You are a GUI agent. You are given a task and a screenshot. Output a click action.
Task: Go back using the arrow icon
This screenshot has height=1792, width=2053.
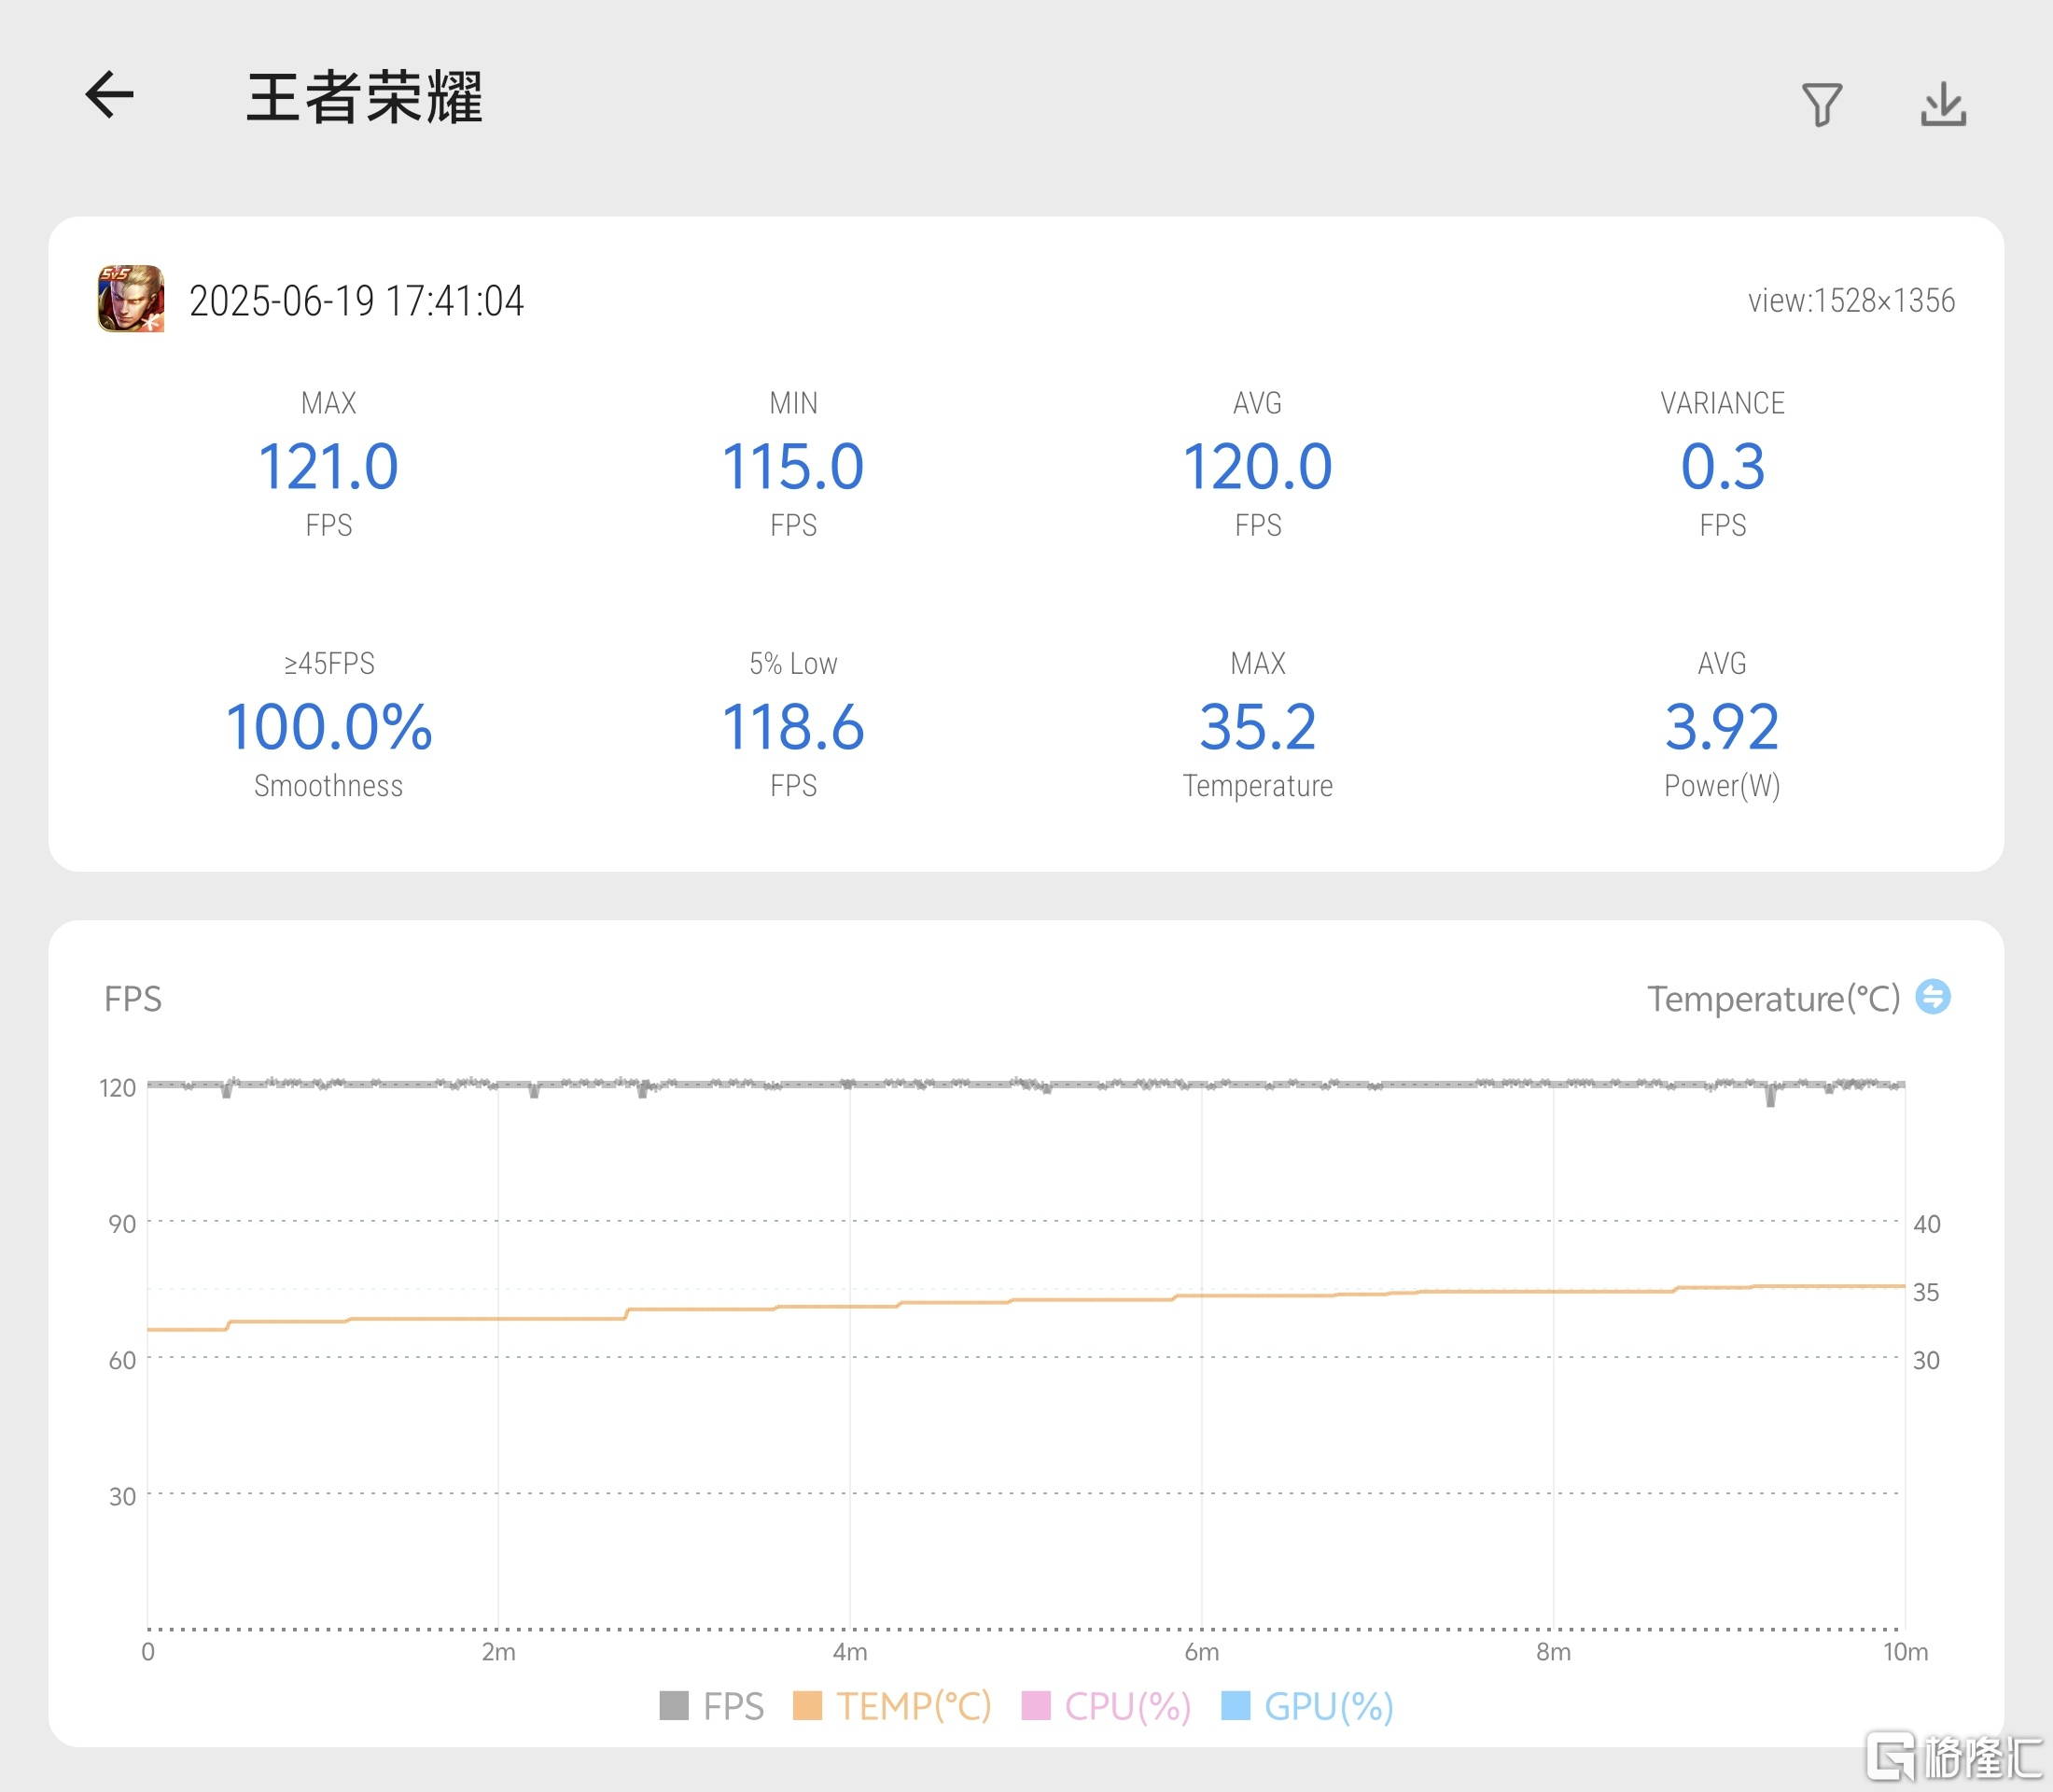(109, 96)
